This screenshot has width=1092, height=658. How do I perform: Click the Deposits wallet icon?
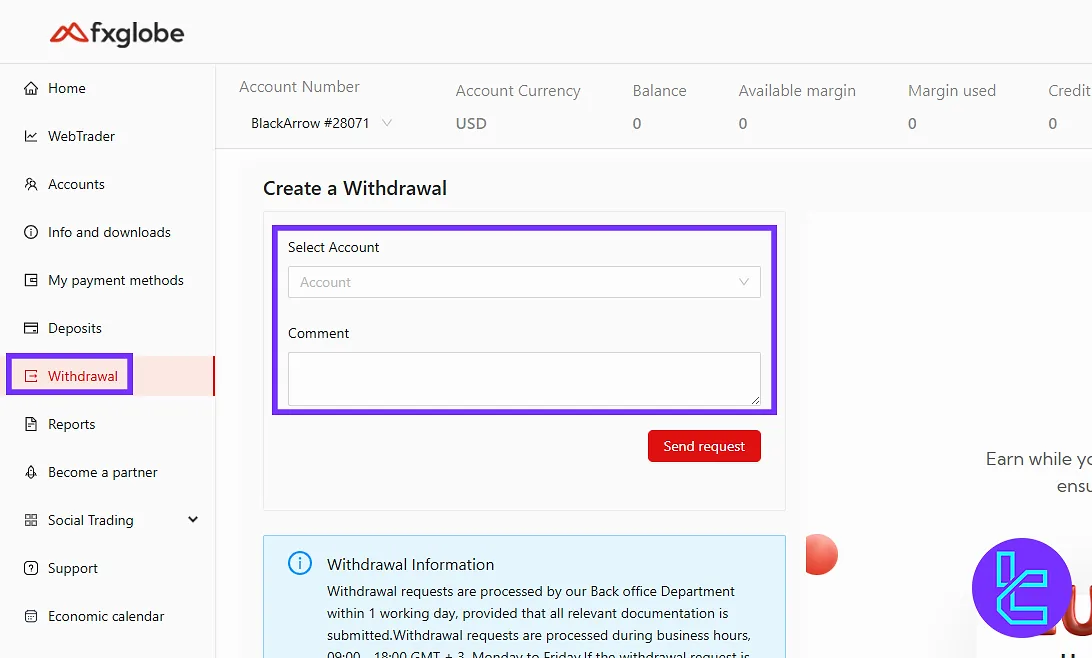pos(31,328)
